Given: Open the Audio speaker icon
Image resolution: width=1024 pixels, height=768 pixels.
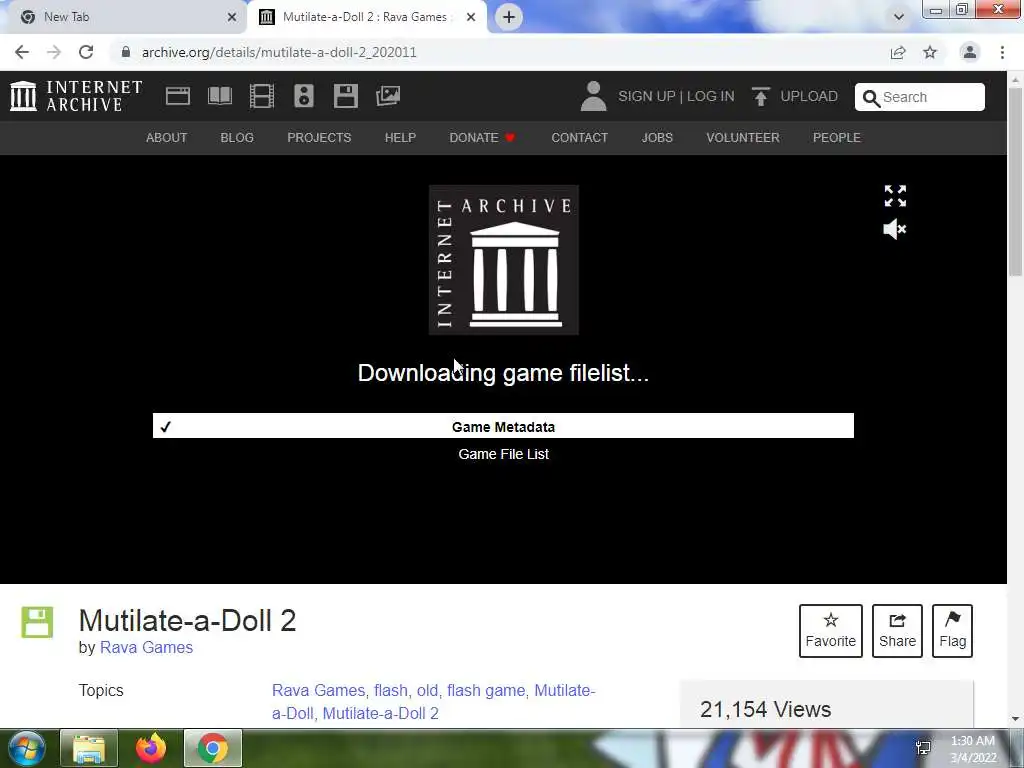Looking at the screenshot, I should click(304, 96).
